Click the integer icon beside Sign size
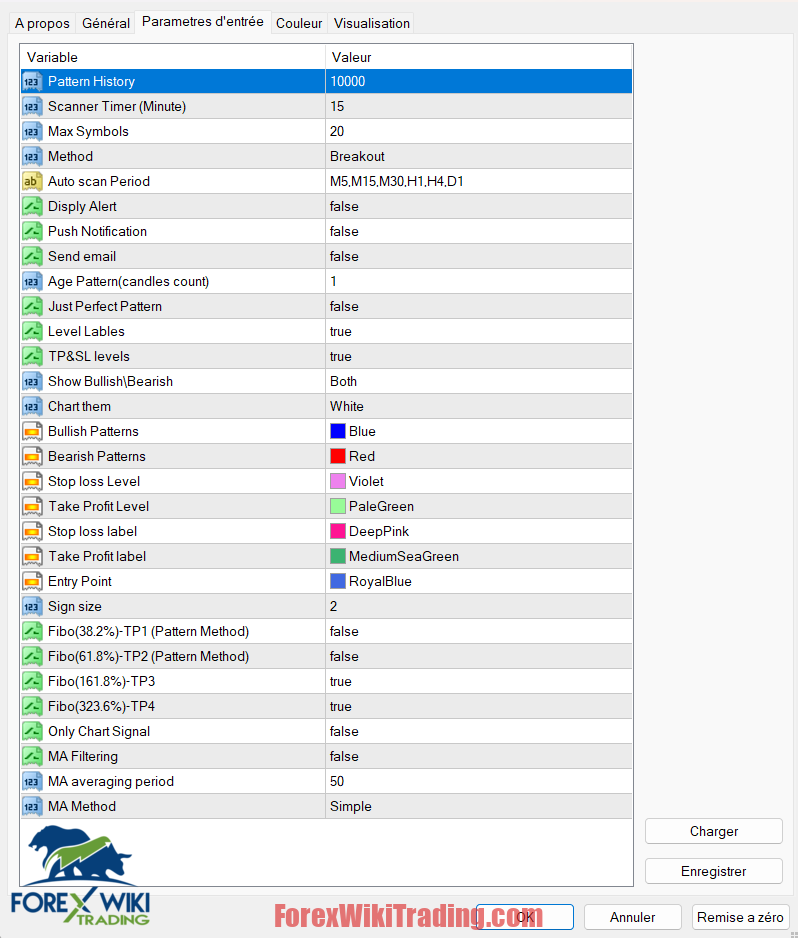The width and height of the screenshot is (798, 938). click(32, 606)
